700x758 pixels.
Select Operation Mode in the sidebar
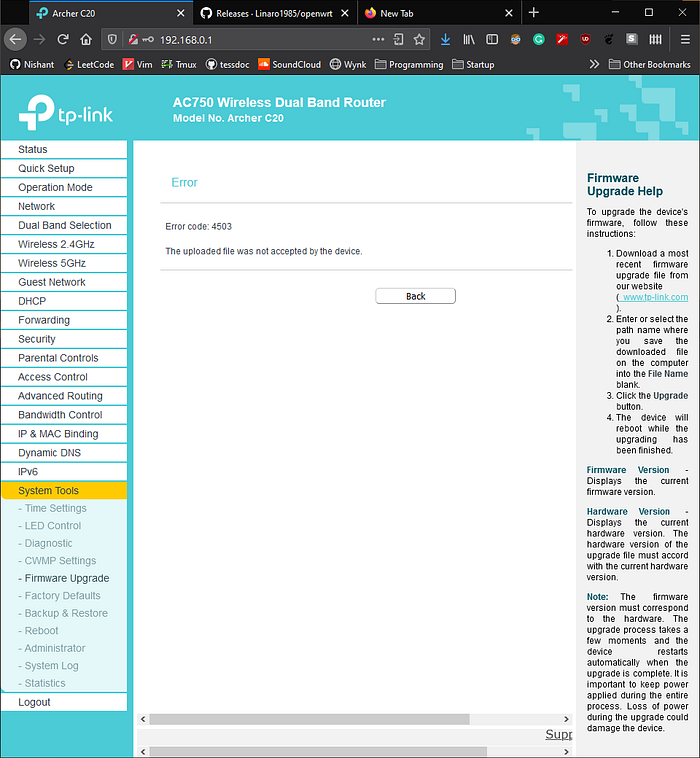click(x=64, y=187)
